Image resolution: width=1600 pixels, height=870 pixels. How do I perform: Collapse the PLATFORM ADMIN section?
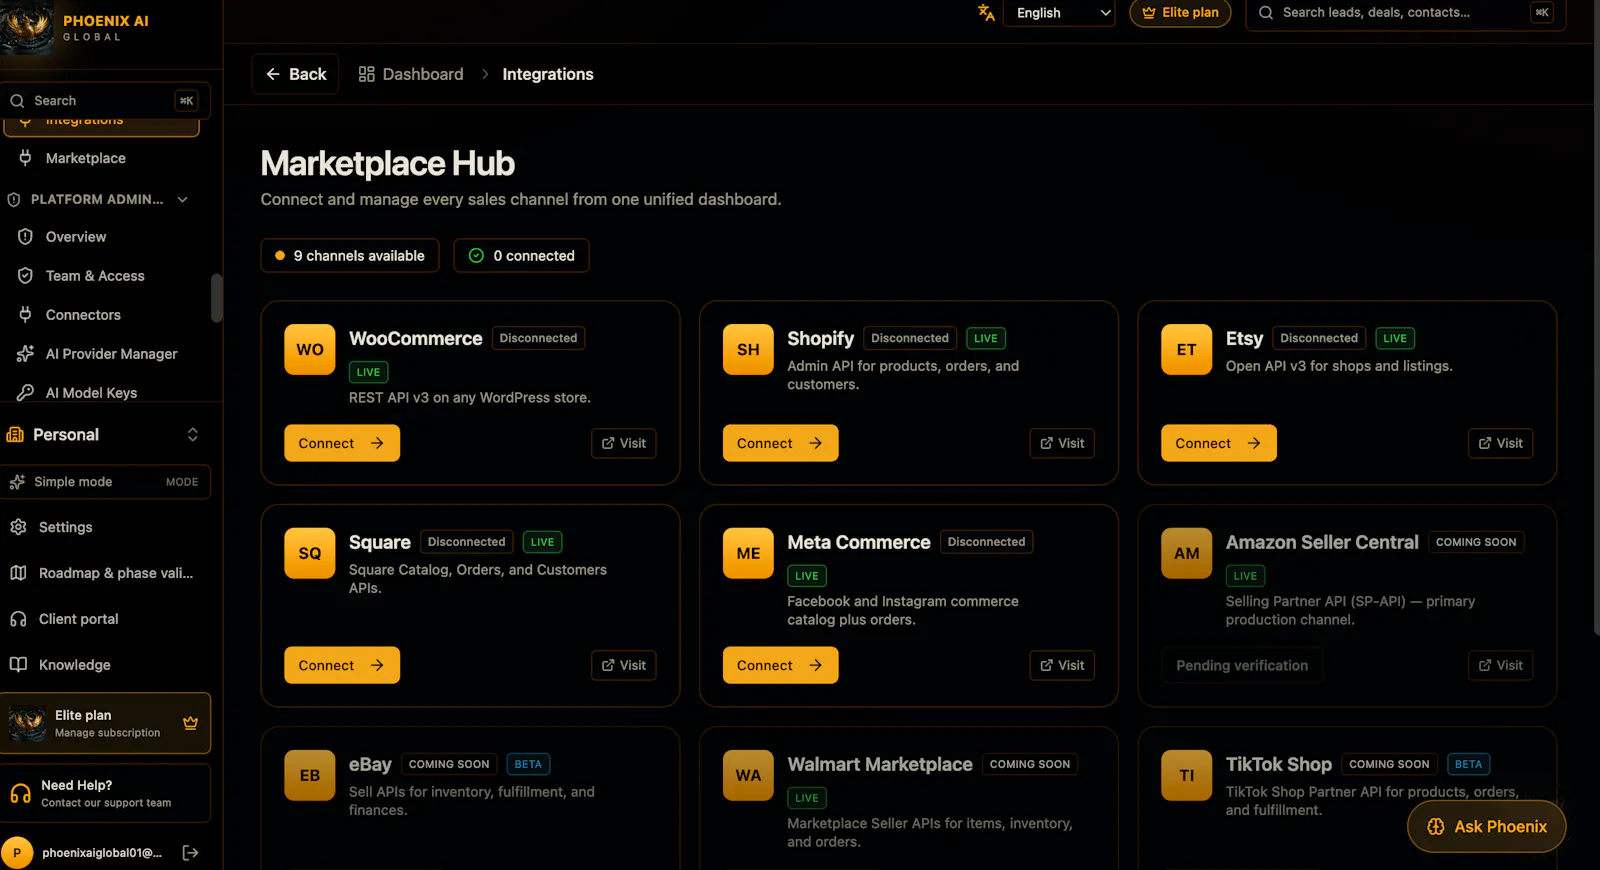(98, 199)
